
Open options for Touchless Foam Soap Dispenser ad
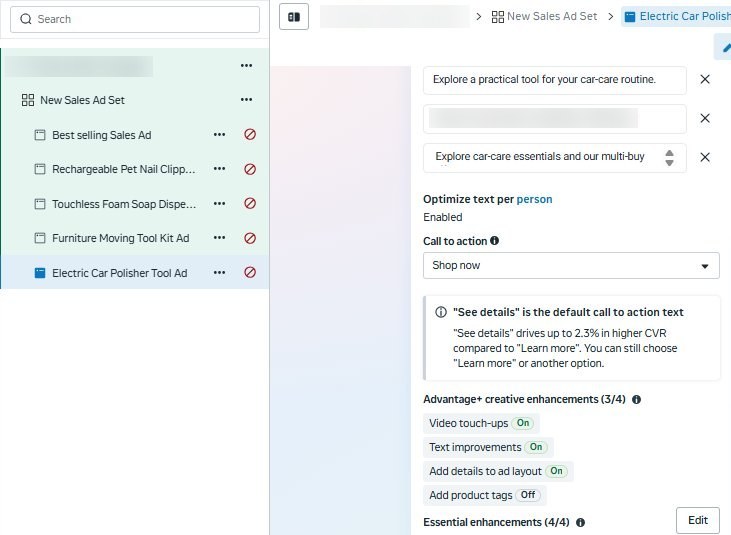[x=219, y=204]
